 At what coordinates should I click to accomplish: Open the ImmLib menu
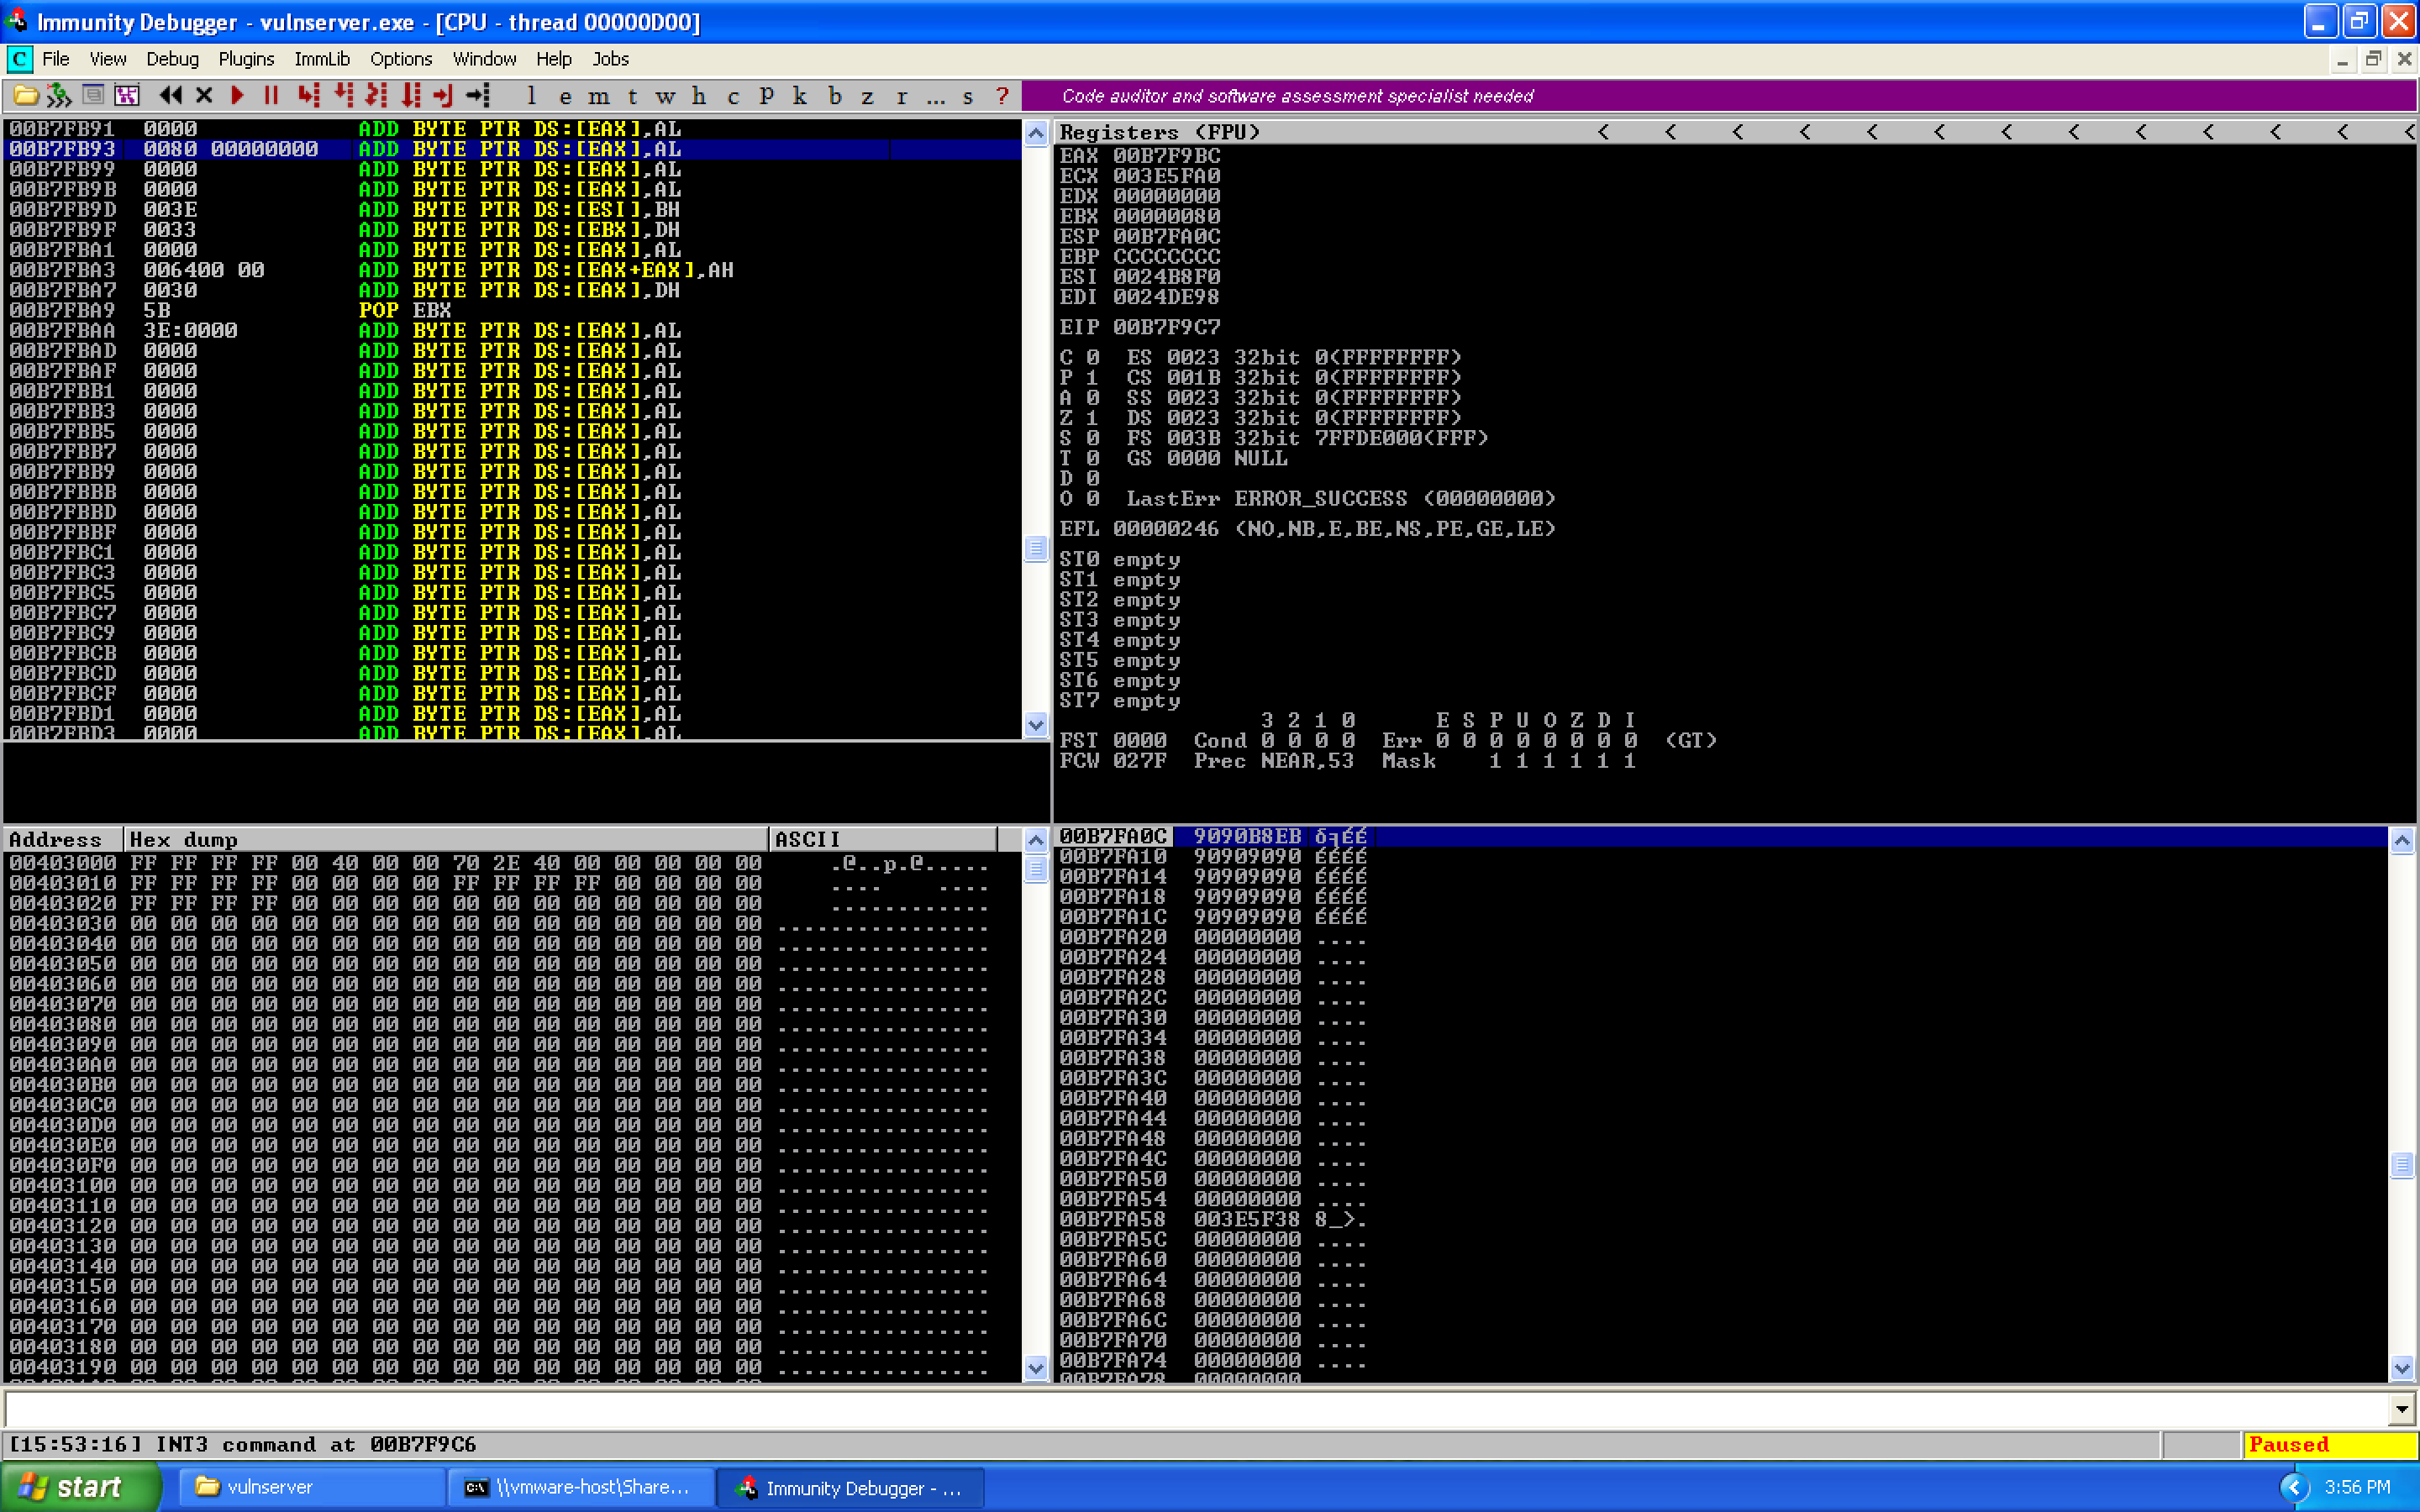[x=321, y=59]
